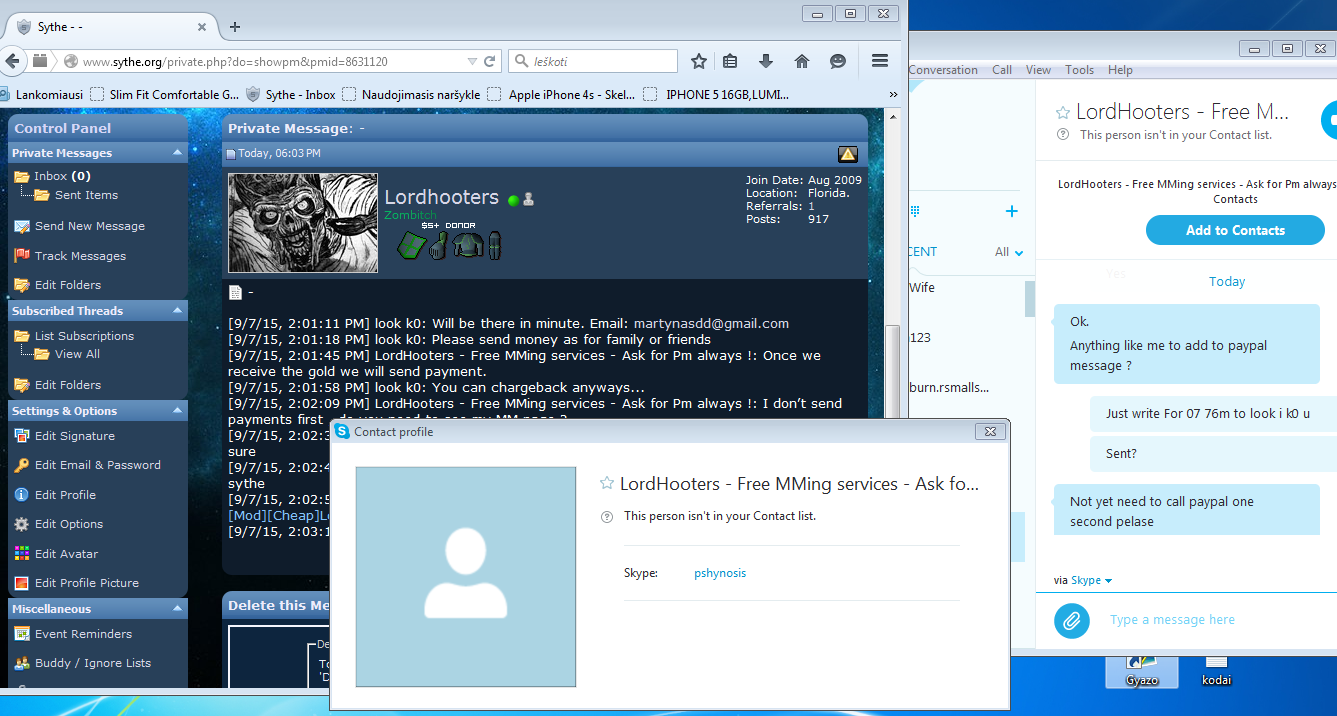Image resolution: width=1337 pixels, height=716 pixels.
Task: Click the Add to Contacts button
Action: pos(1235,230)
